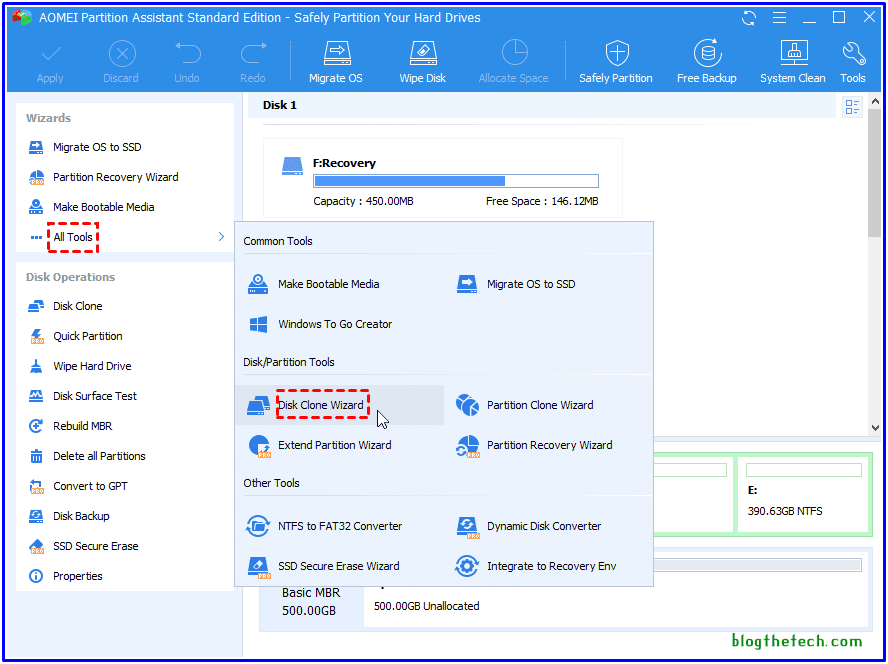This screenshot has height=664, width=888.
Task: Launch Free Backup from the toolbar
Action: pos(706,62)
